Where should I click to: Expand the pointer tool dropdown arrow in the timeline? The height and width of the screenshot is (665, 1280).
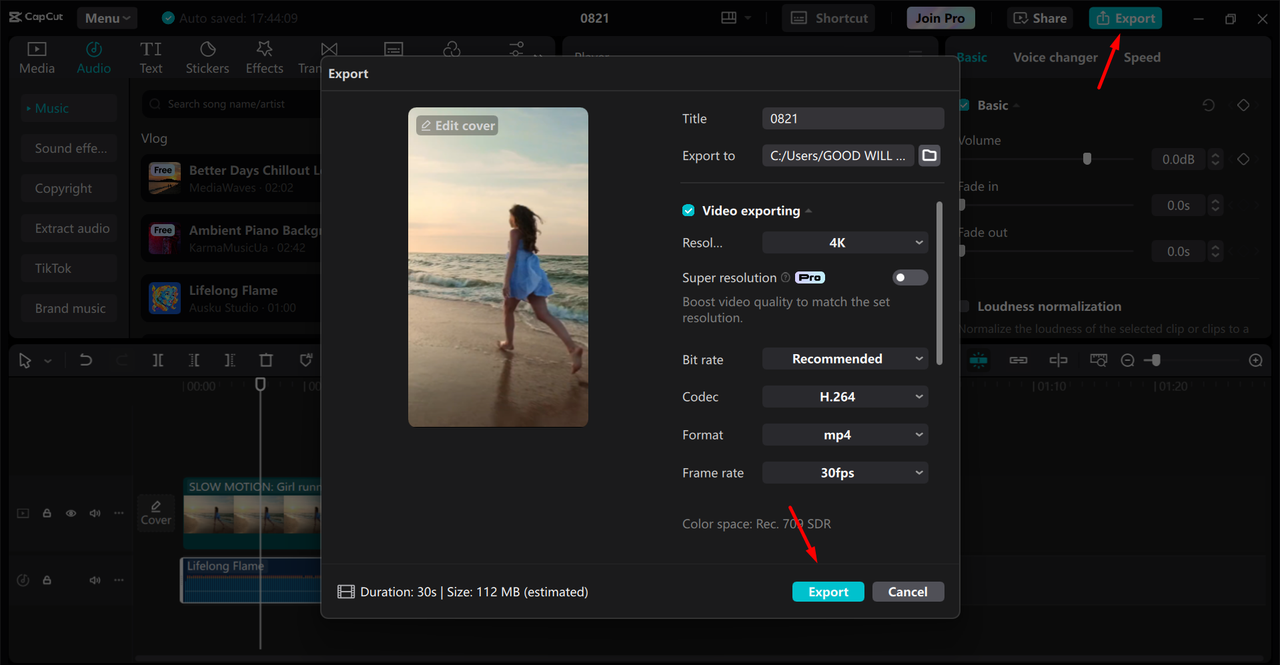pyautogui.click(x=47, y=361)
